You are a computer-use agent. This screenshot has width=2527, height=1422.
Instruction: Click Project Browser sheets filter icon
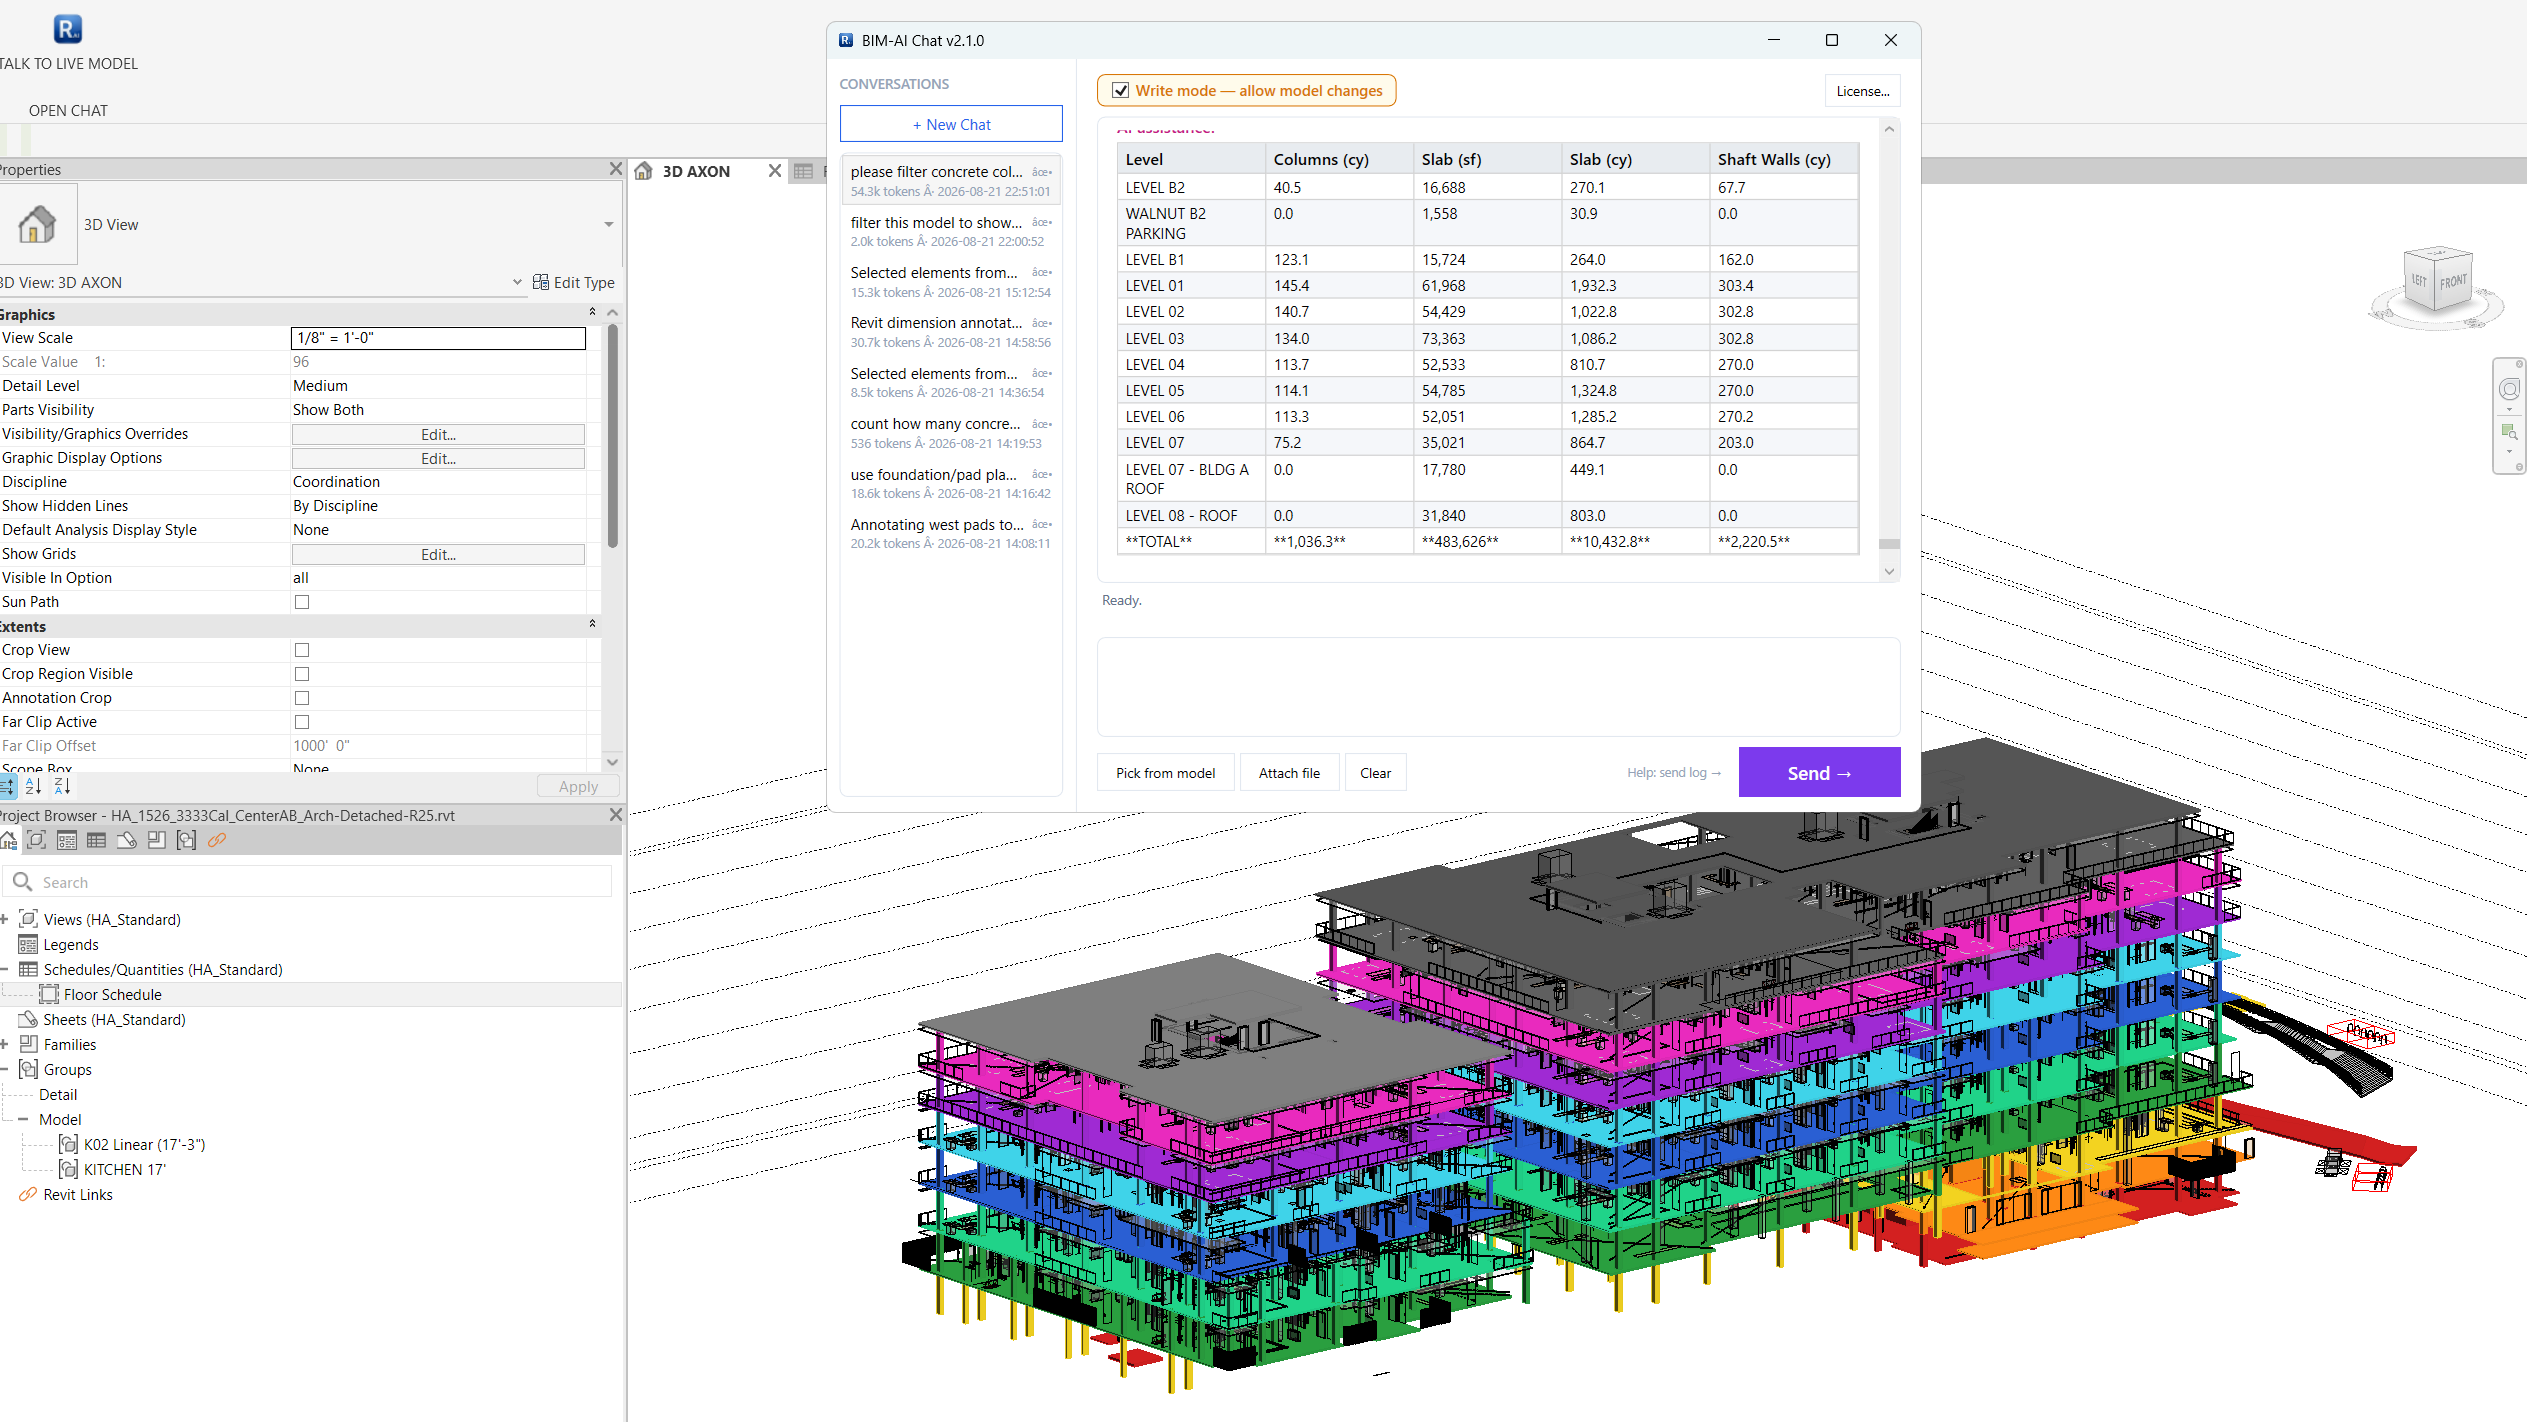[127, 840]
